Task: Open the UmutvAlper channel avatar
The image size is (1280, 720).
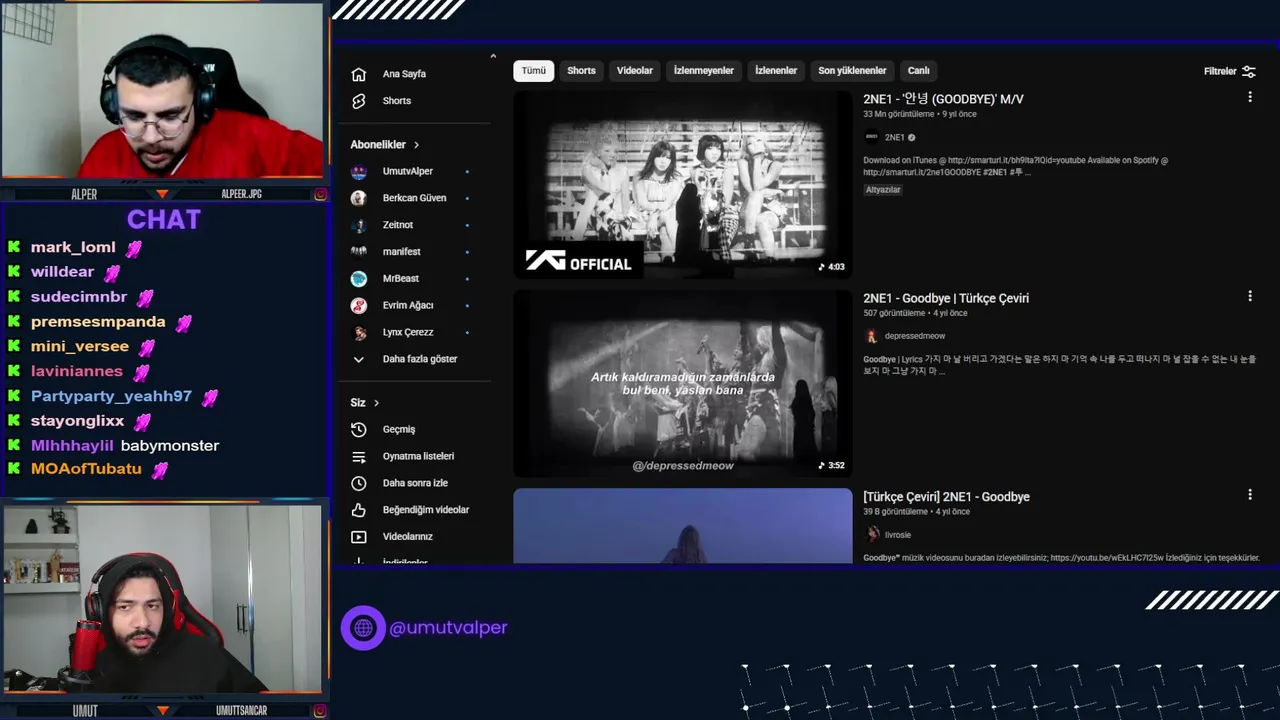Action: point(359,171)
